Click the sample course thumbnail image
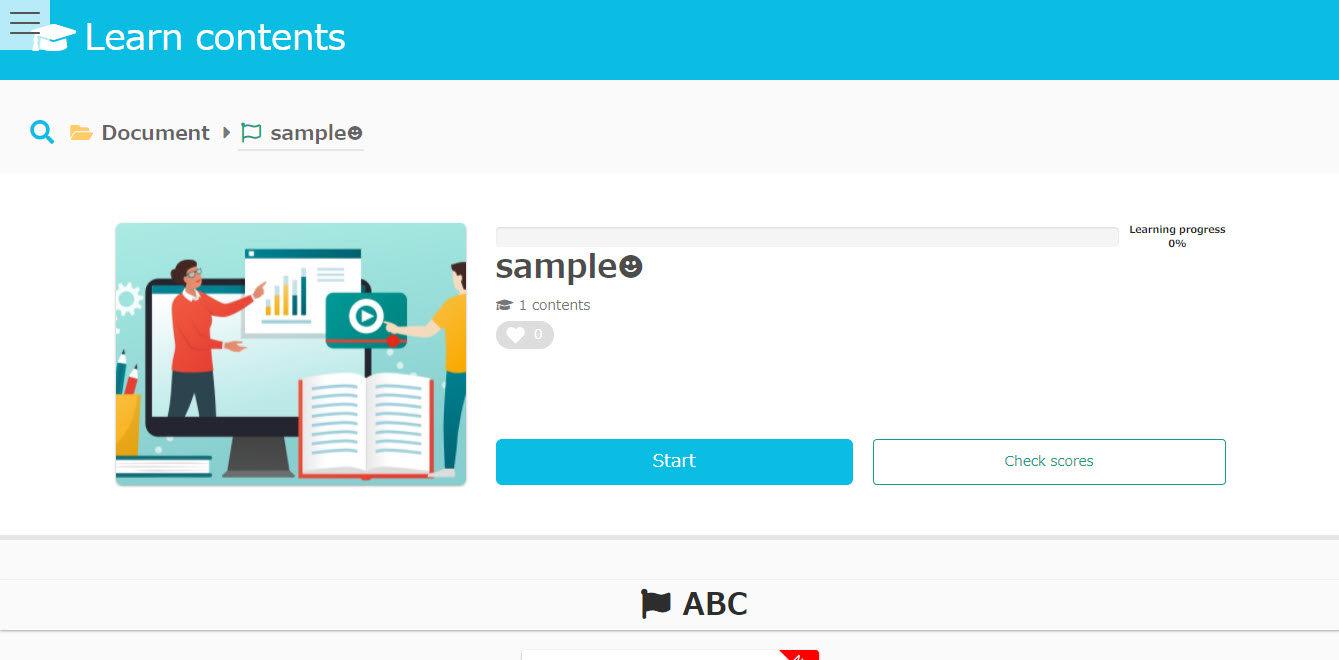 click(291, 354)
